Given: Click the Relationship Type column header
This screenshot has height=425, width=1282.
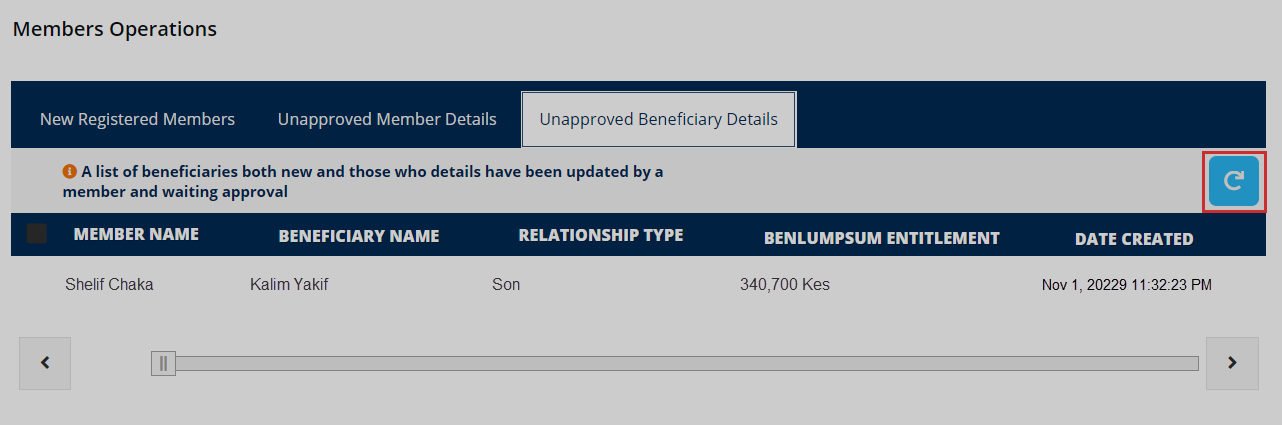Looking at the screenshot, I should pos(600,235).
